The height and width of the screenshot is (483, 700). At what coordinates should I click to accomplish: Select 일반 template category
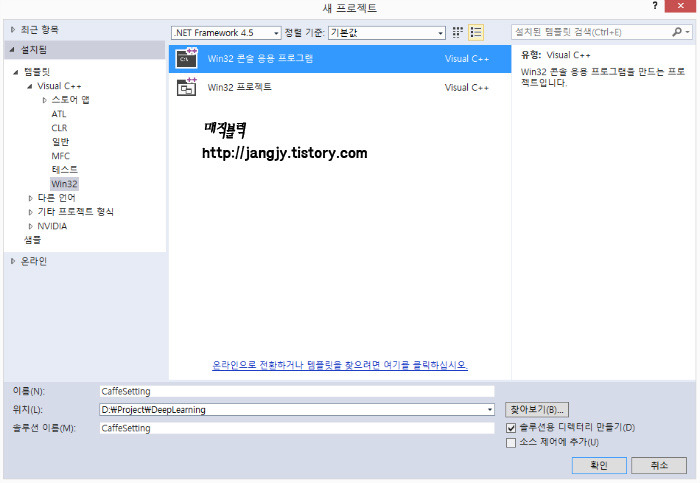click(x=60, y=142)
